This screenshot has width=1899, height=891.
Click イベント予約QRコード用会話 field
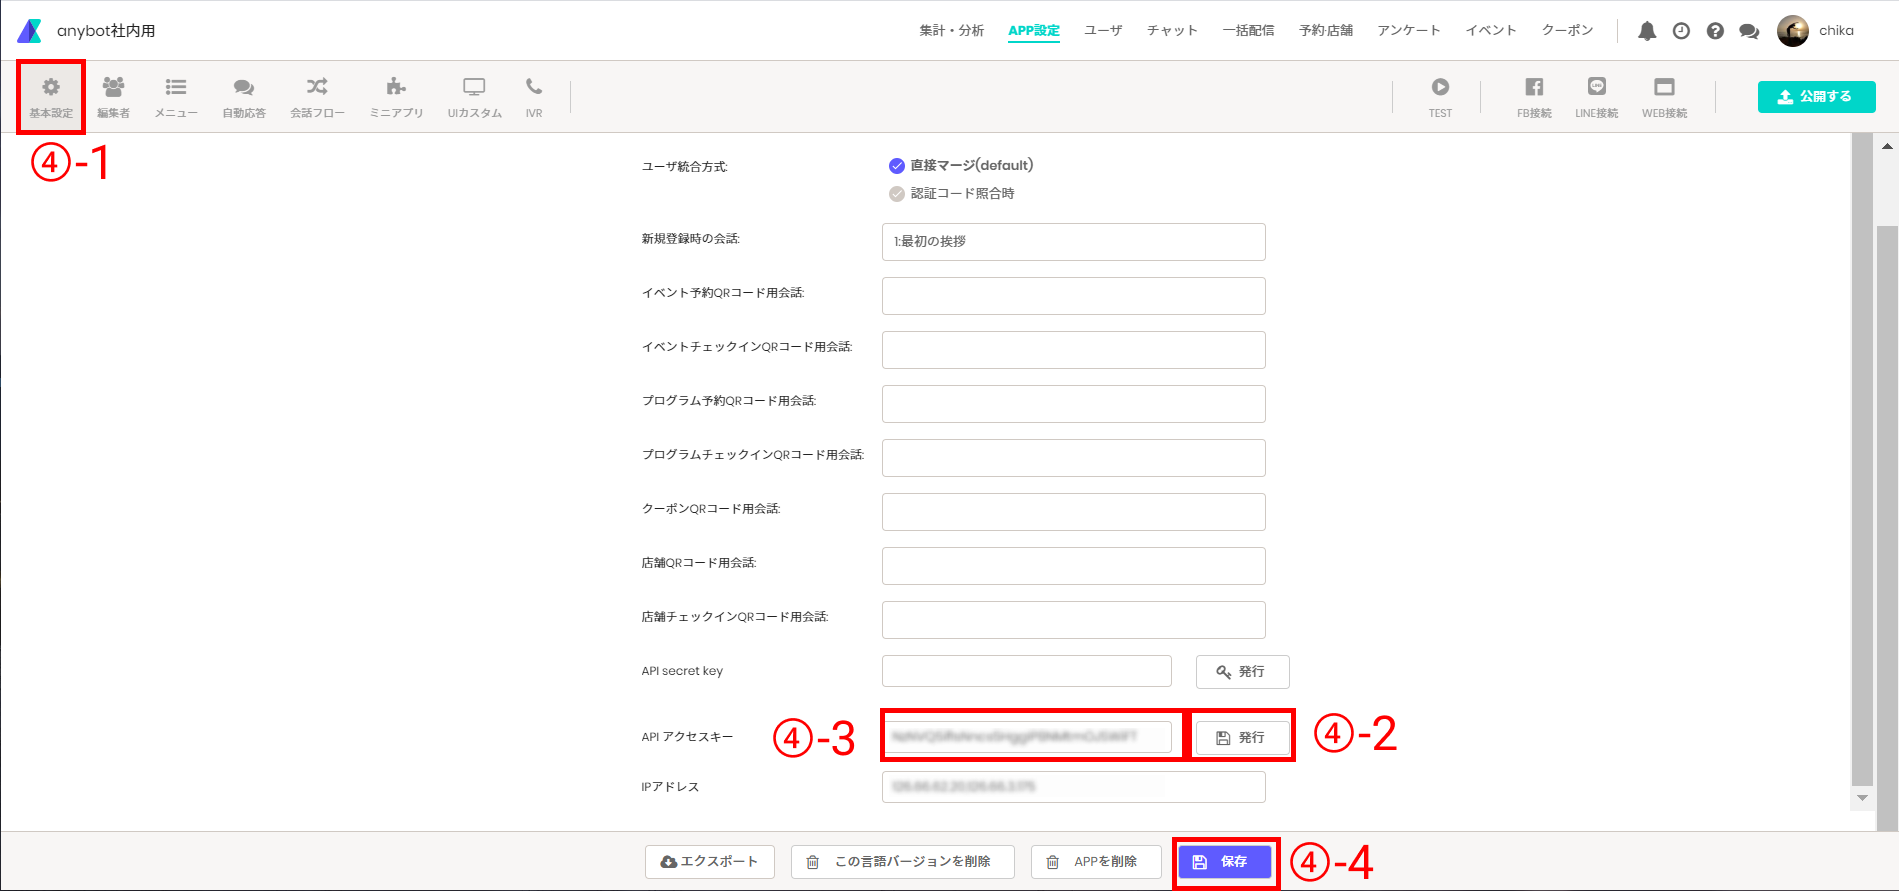1073,296
